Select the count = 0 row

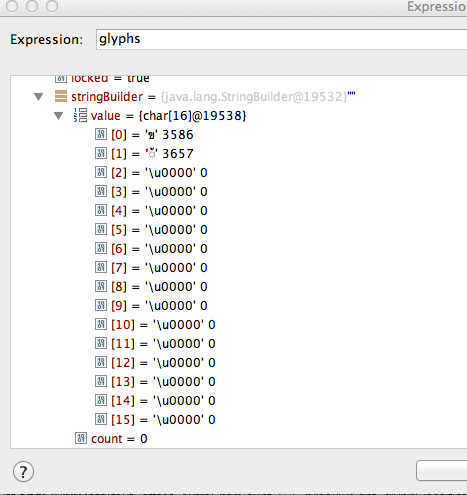tap(119, 439)
